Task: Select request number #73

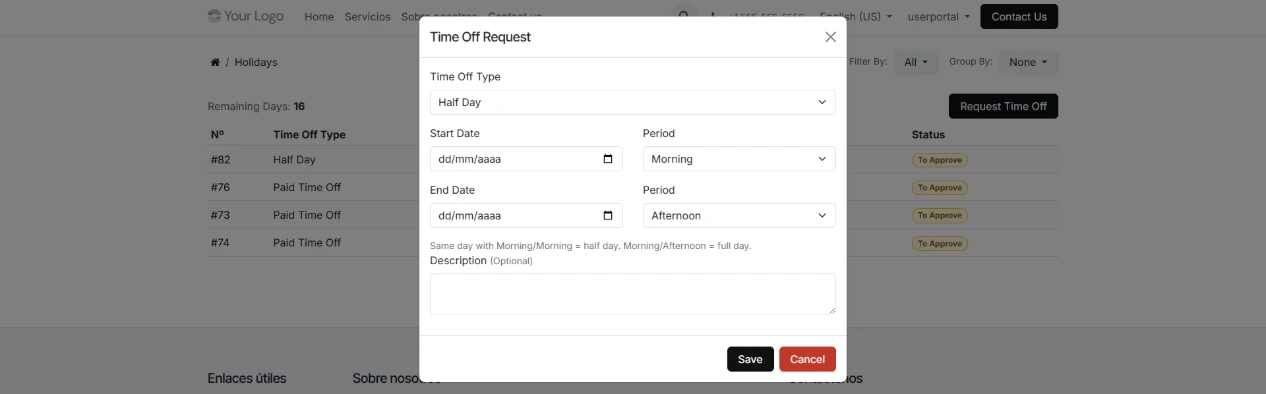Action: tap(221, 215)
